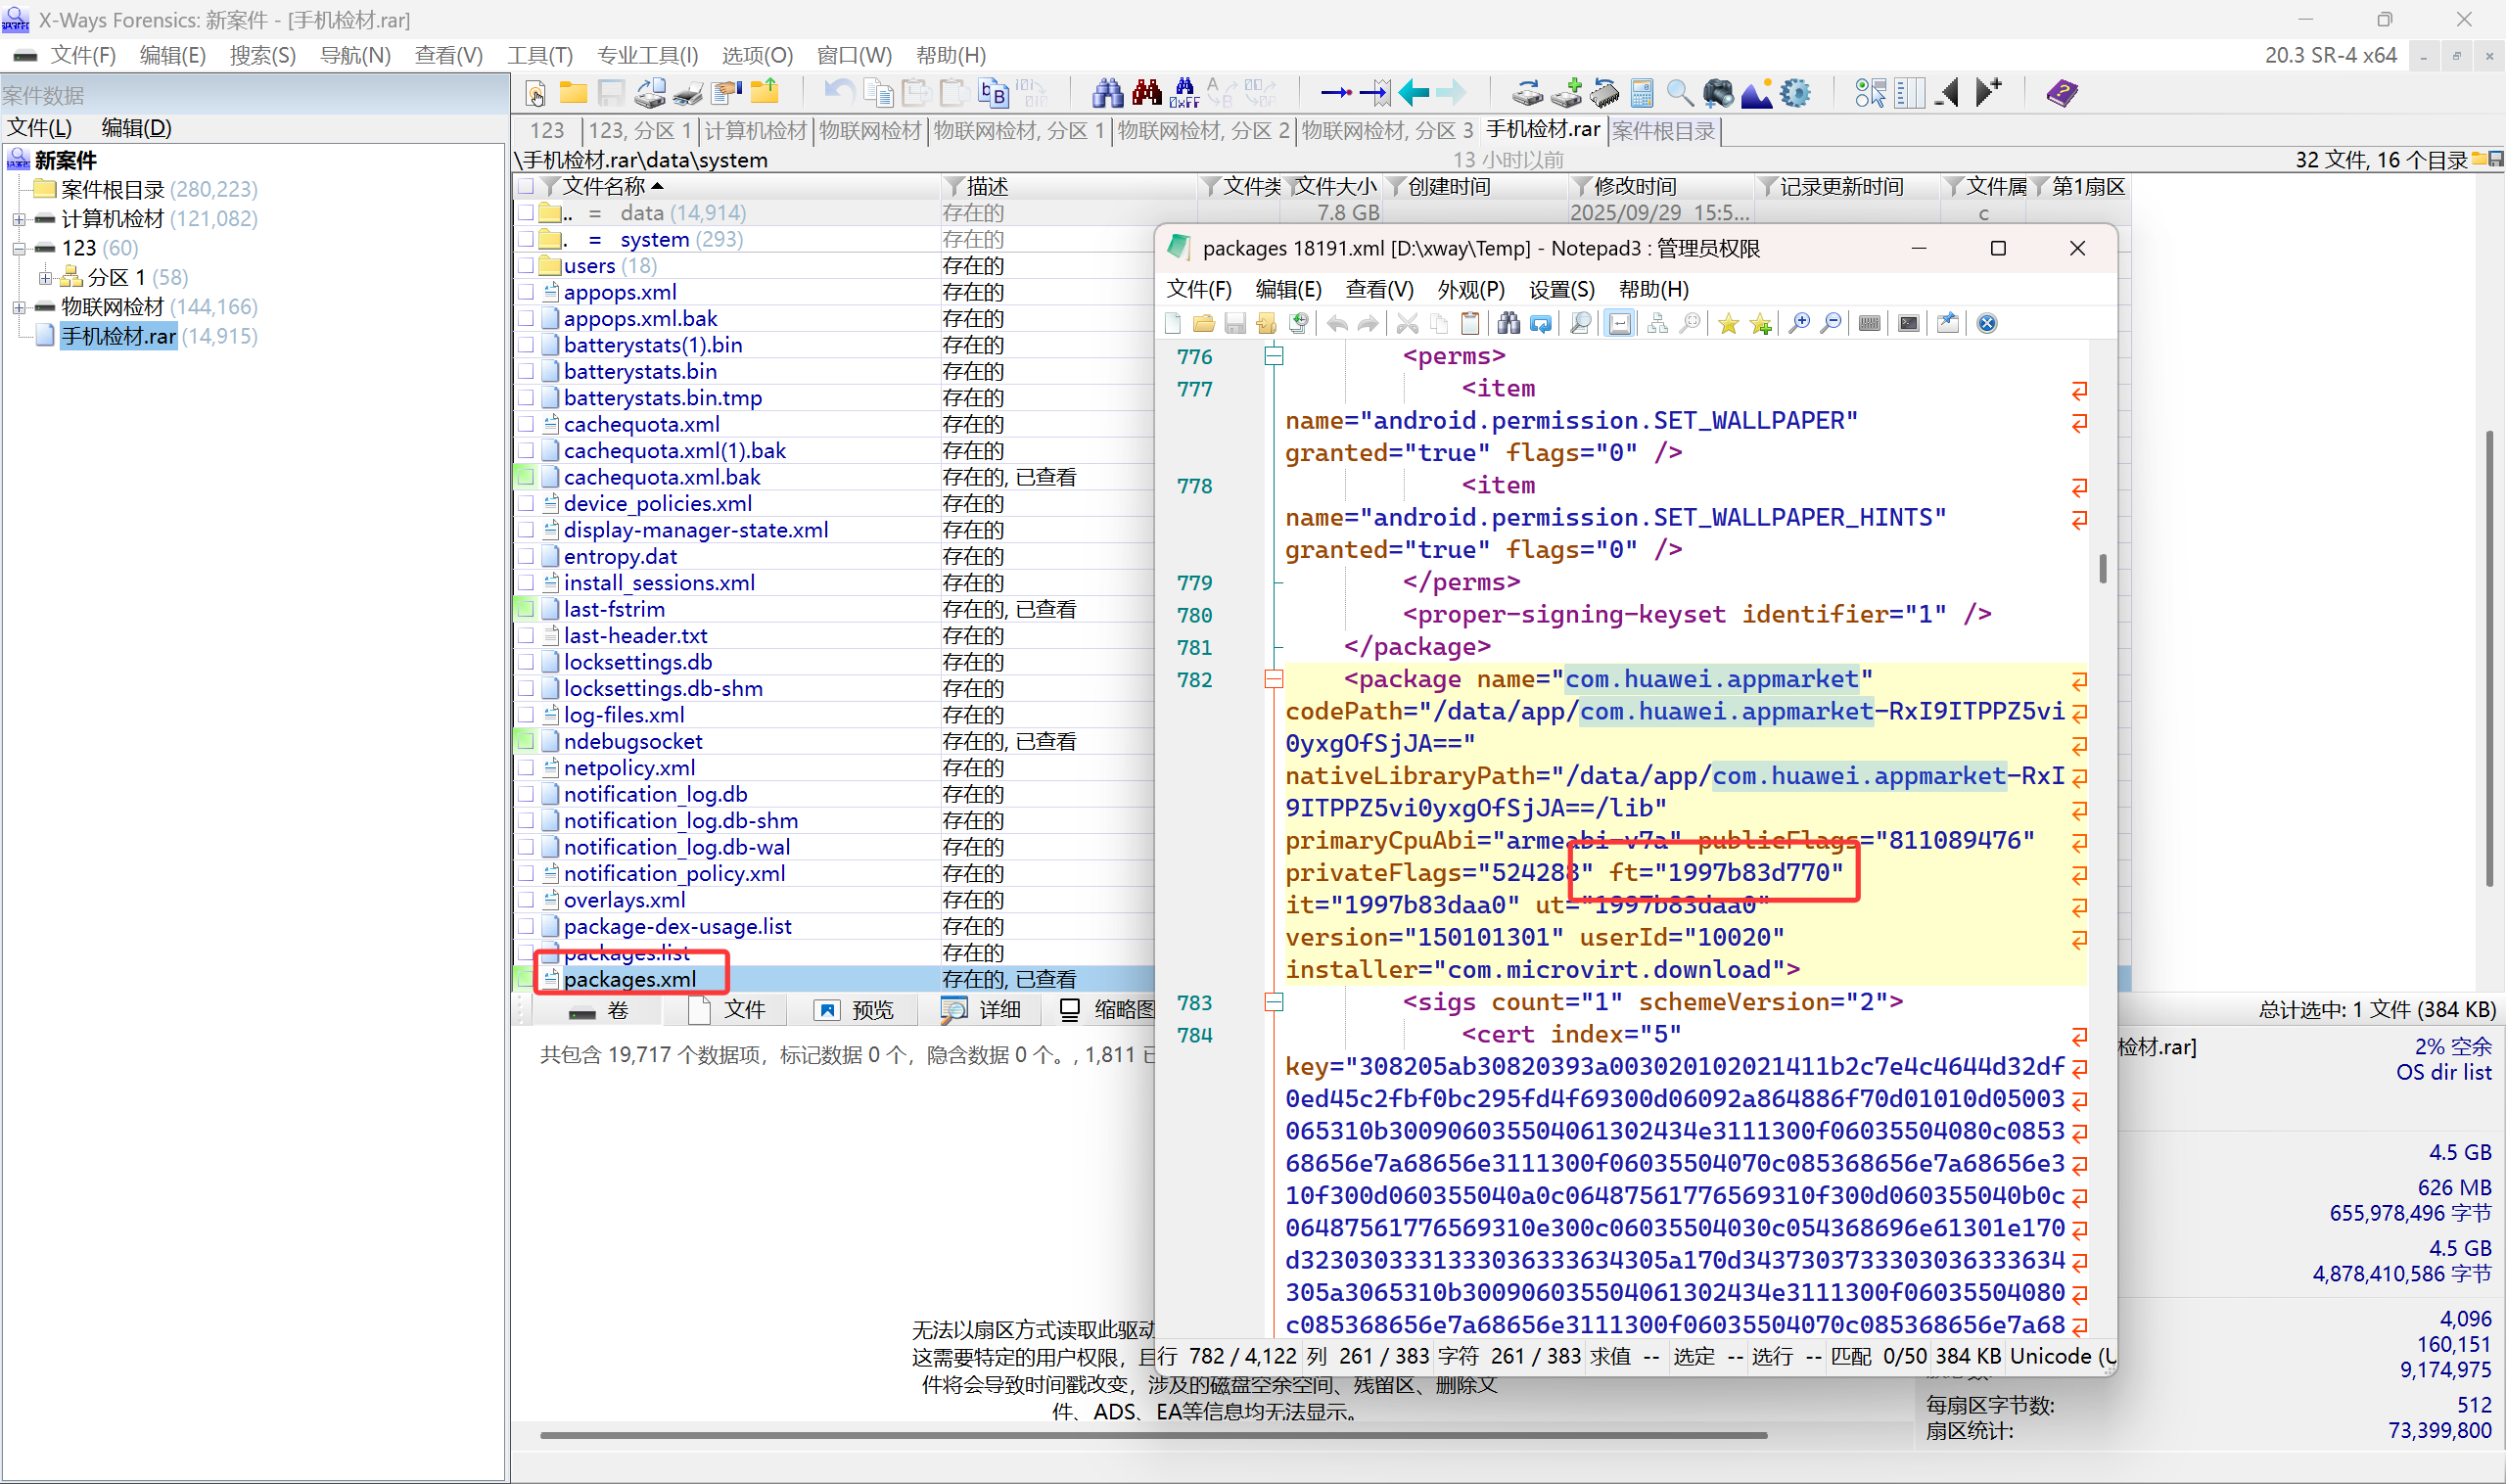Click the yellow star bookmark icon in Notepad3
The image size is (2506, 1484).
click(1728, 323)
